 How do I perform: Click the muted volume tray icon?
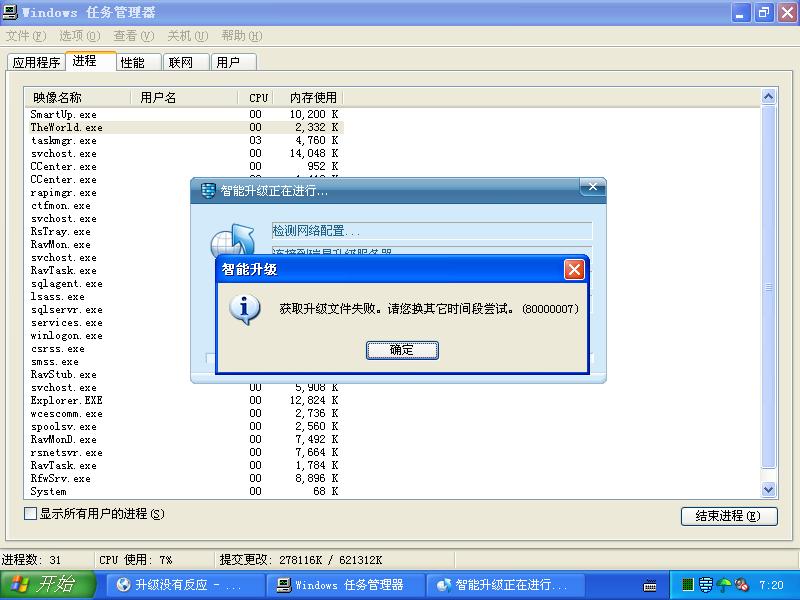click(741, 585)
